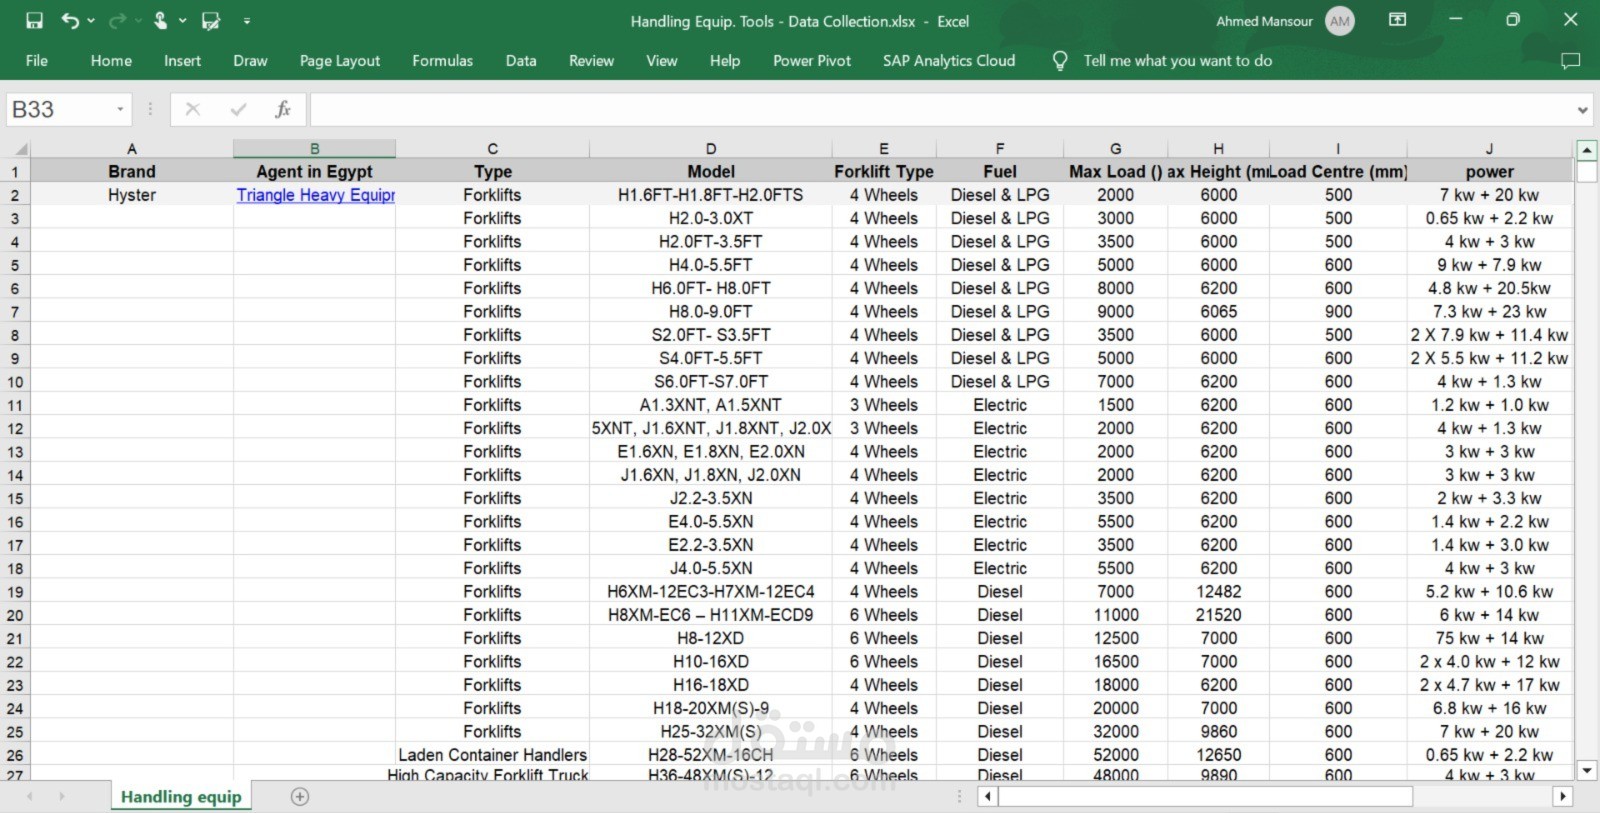Click the Cancel X icon in formula bar
The image size is (1600, 813).
[193, 109]
